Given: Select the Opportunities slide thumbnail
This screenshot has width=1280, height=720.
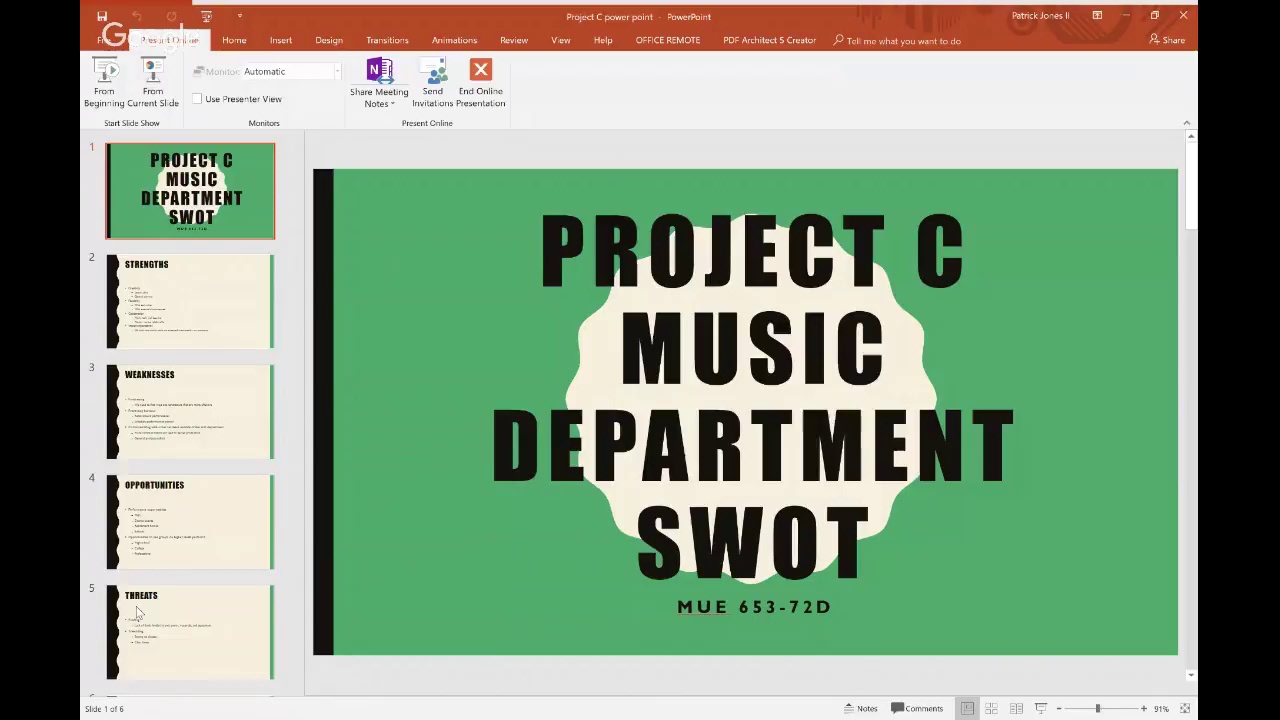Looking at the screenshot, I should pos(190,522).
